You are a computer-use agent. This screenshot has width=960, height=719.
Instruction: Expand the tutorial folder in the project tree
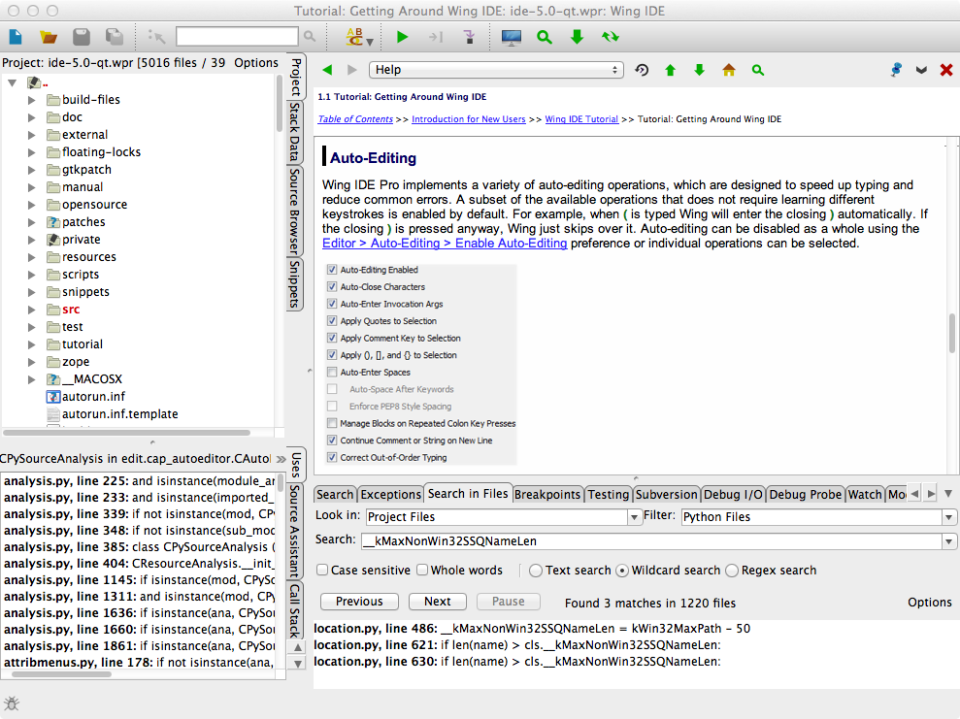point(31,344)
